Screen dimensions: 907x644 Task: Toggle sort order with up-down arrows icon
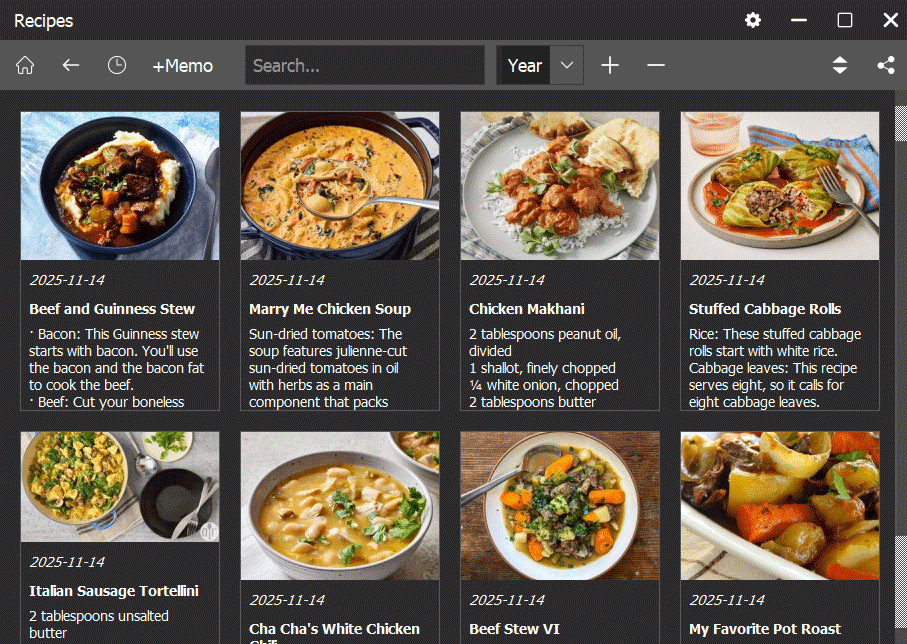pyautogui.click(x=840, y=66)
